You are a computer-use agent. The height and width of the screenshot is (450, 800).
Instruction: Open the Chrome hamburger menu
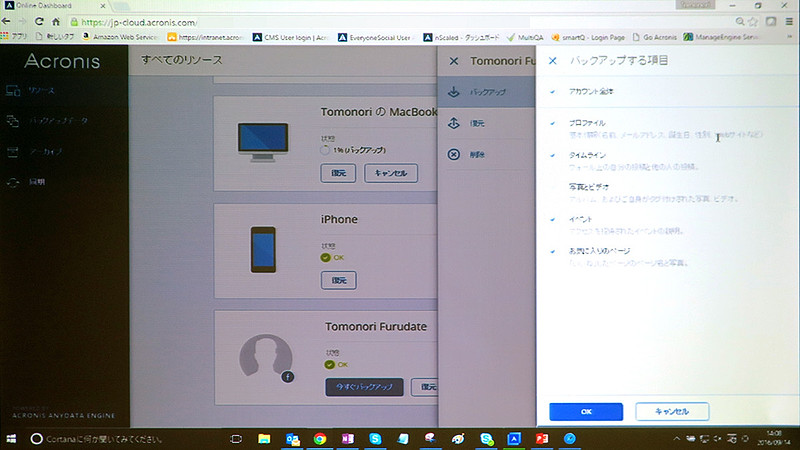789,21
